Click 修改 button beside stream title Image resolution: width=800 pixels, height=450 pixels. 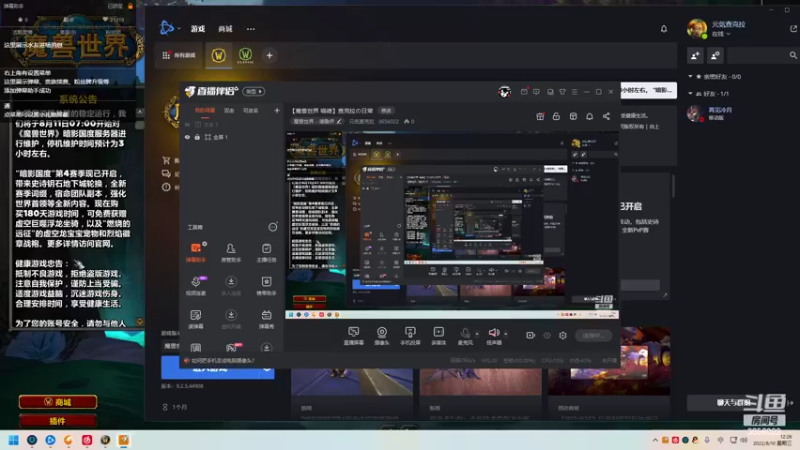(x=386, y=111)
